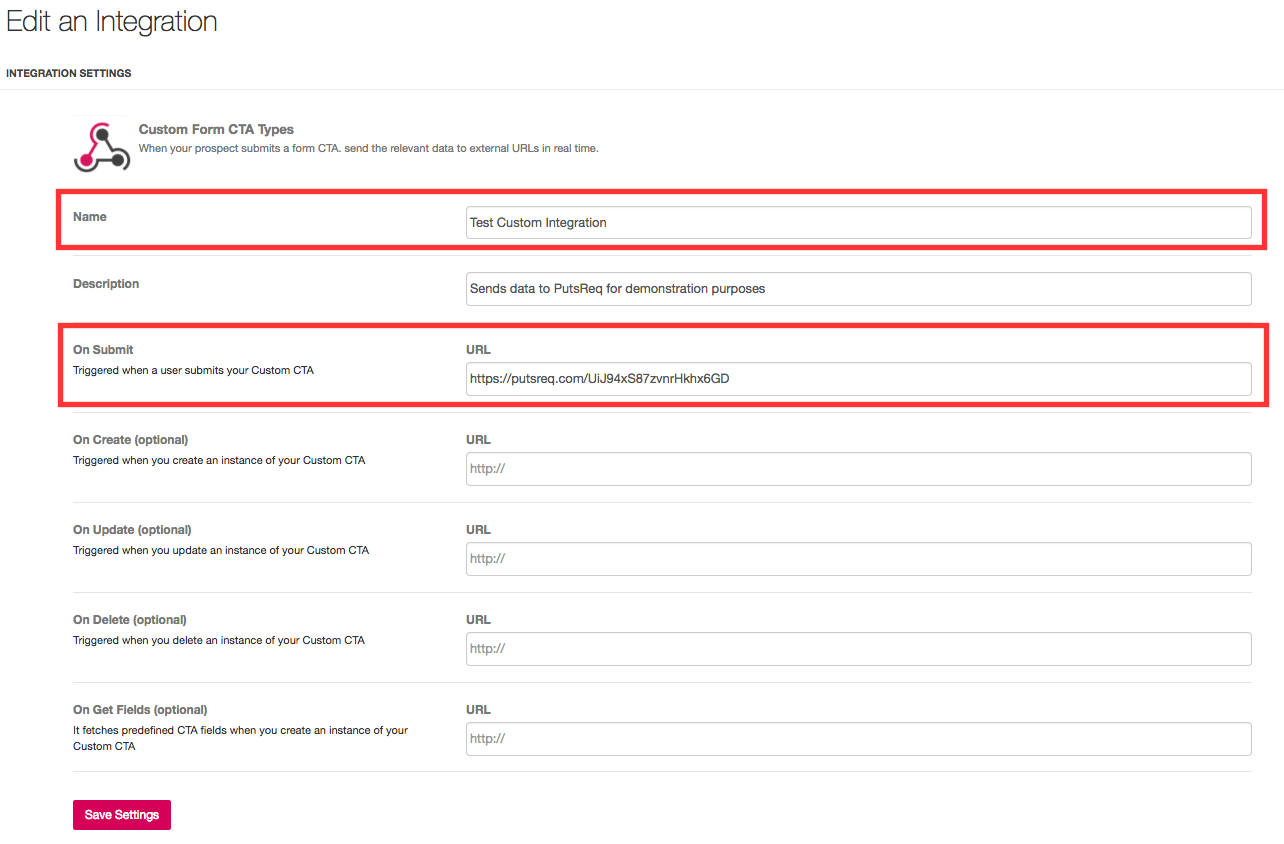Click the 'On Submit' label
This screenshot has width=1284, height=844.
(x=103, y=350)
